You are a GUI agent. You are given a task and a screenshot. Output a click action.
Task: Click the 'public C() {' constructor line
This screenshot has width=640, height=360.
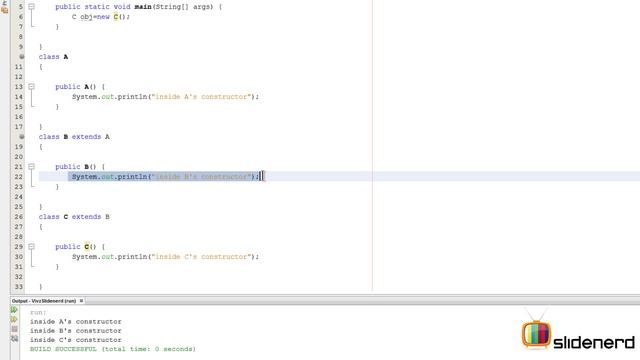pos(80,247)
